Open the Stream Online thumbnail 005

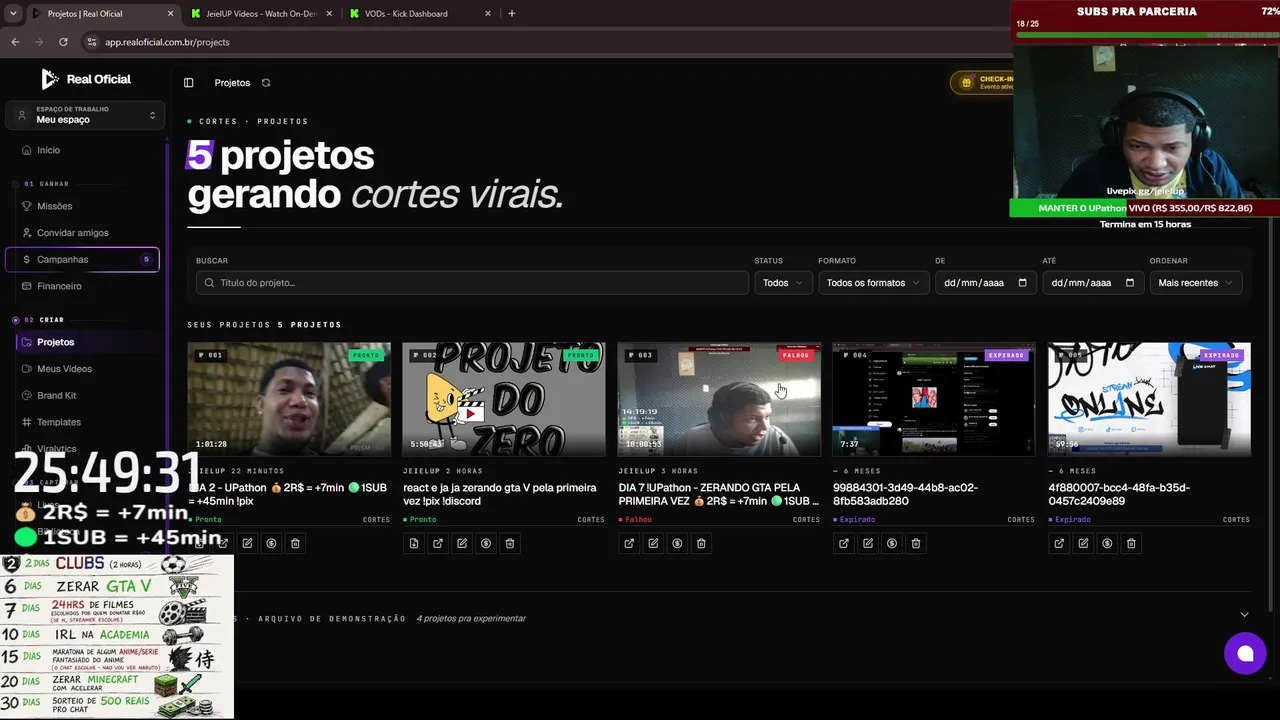[x=1149, y=399]
